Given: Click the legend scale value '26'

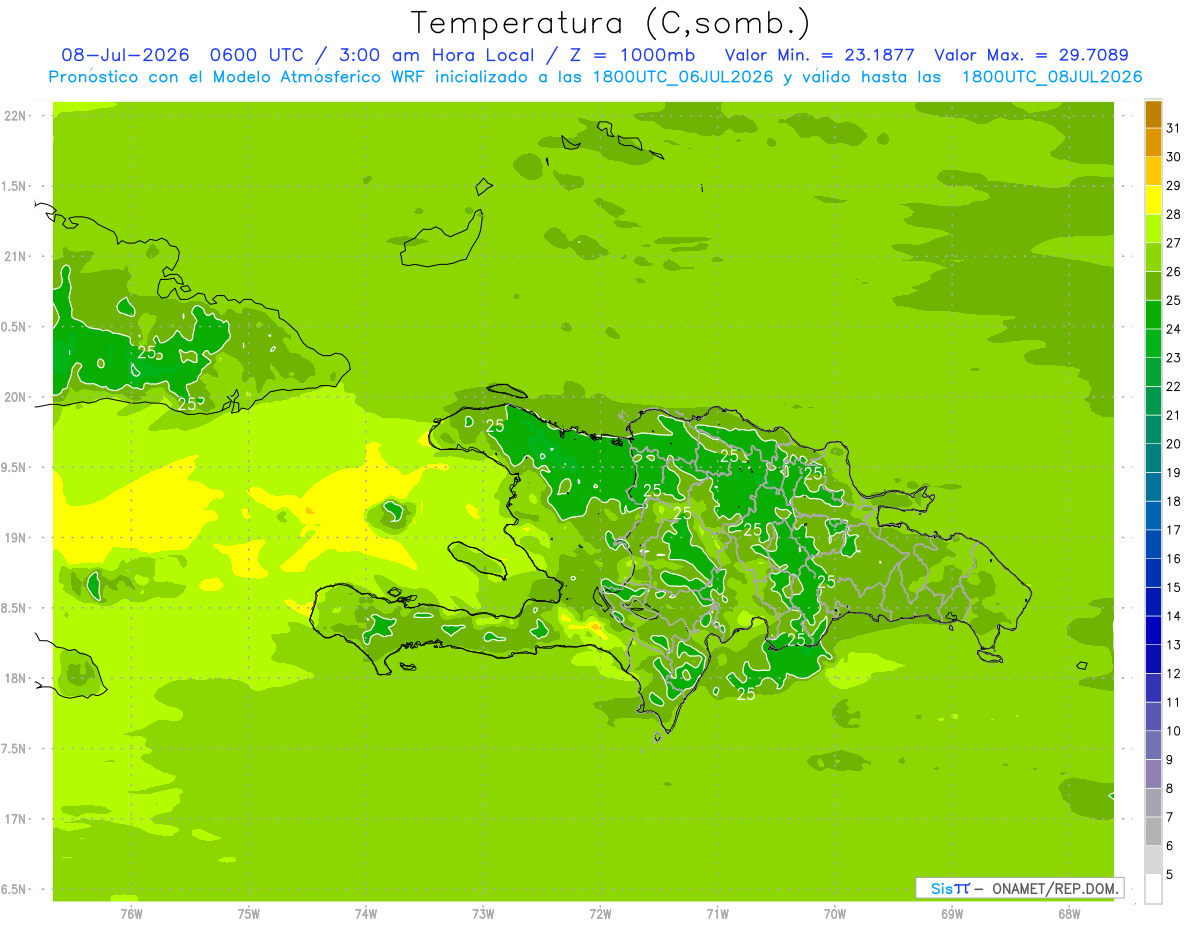Looking at the screenshot, I should [x=1174, y=272].
